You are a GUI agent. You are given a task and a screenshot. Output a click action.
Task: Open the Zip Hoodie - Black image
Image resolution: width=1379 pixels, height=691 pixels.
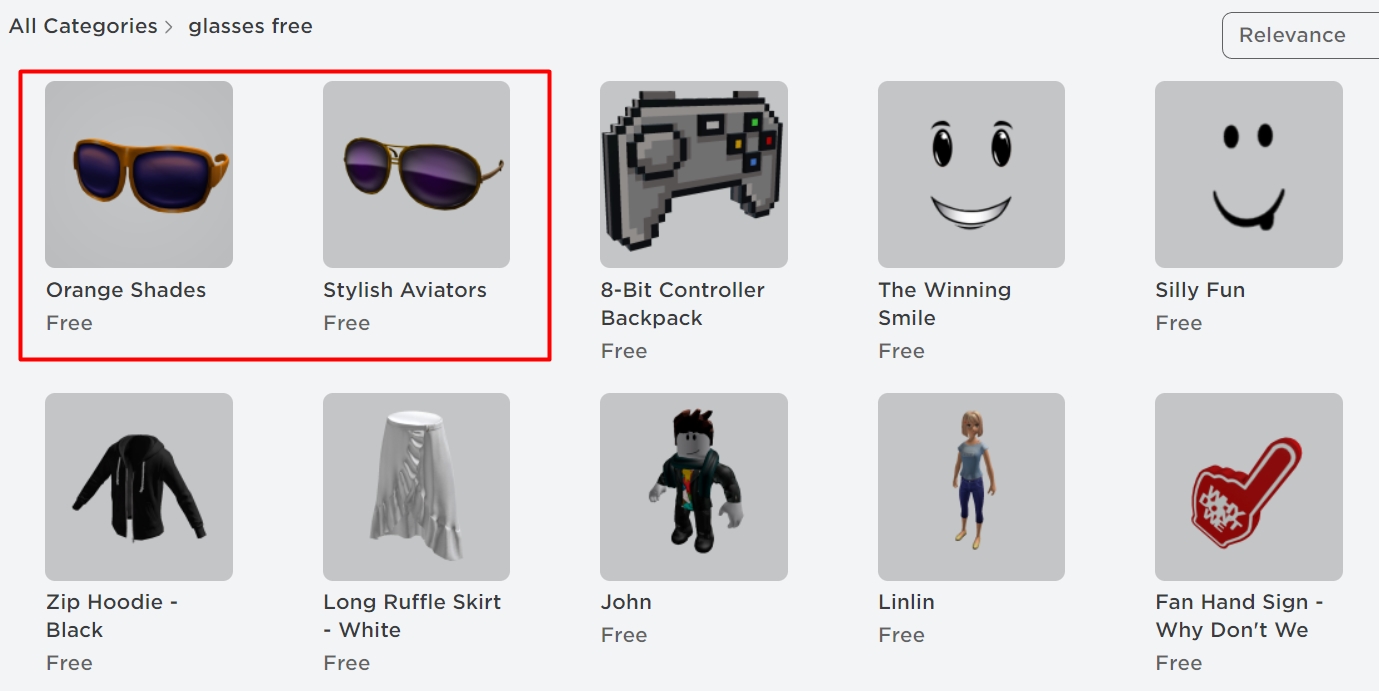(139, 487)
